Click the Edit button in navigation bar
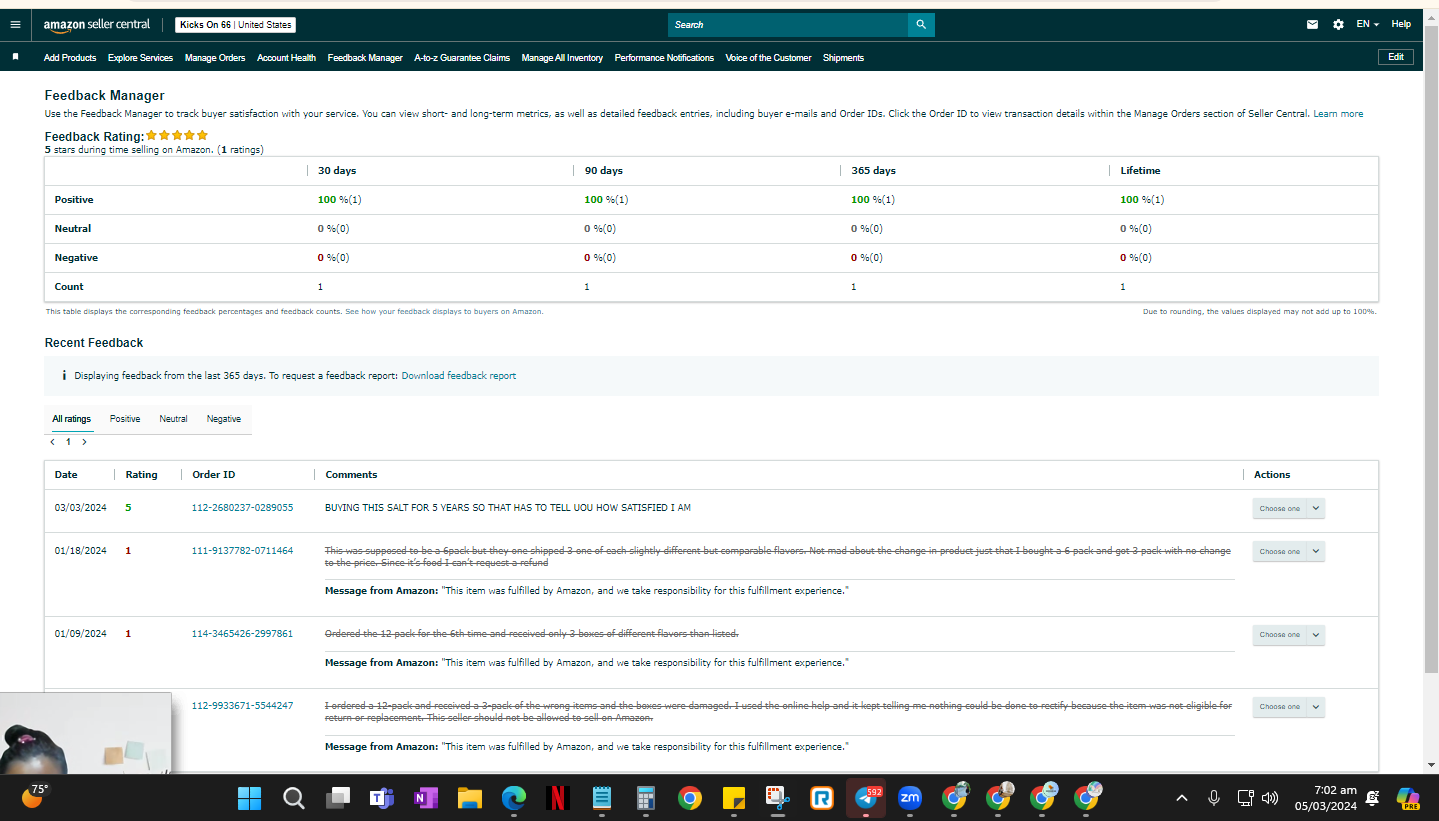The height and width of the screenshot is (821, 1439). click(x=1396, y=57)
